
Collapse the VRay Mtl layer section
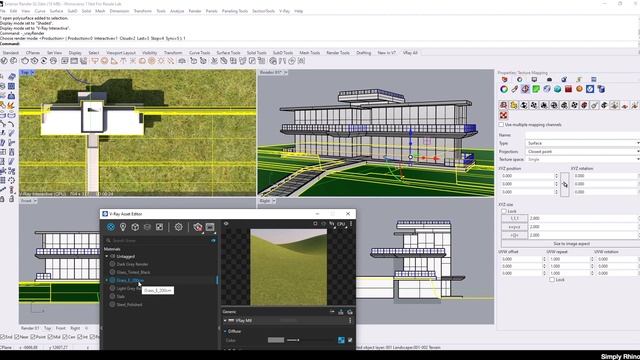pos(225,321)
